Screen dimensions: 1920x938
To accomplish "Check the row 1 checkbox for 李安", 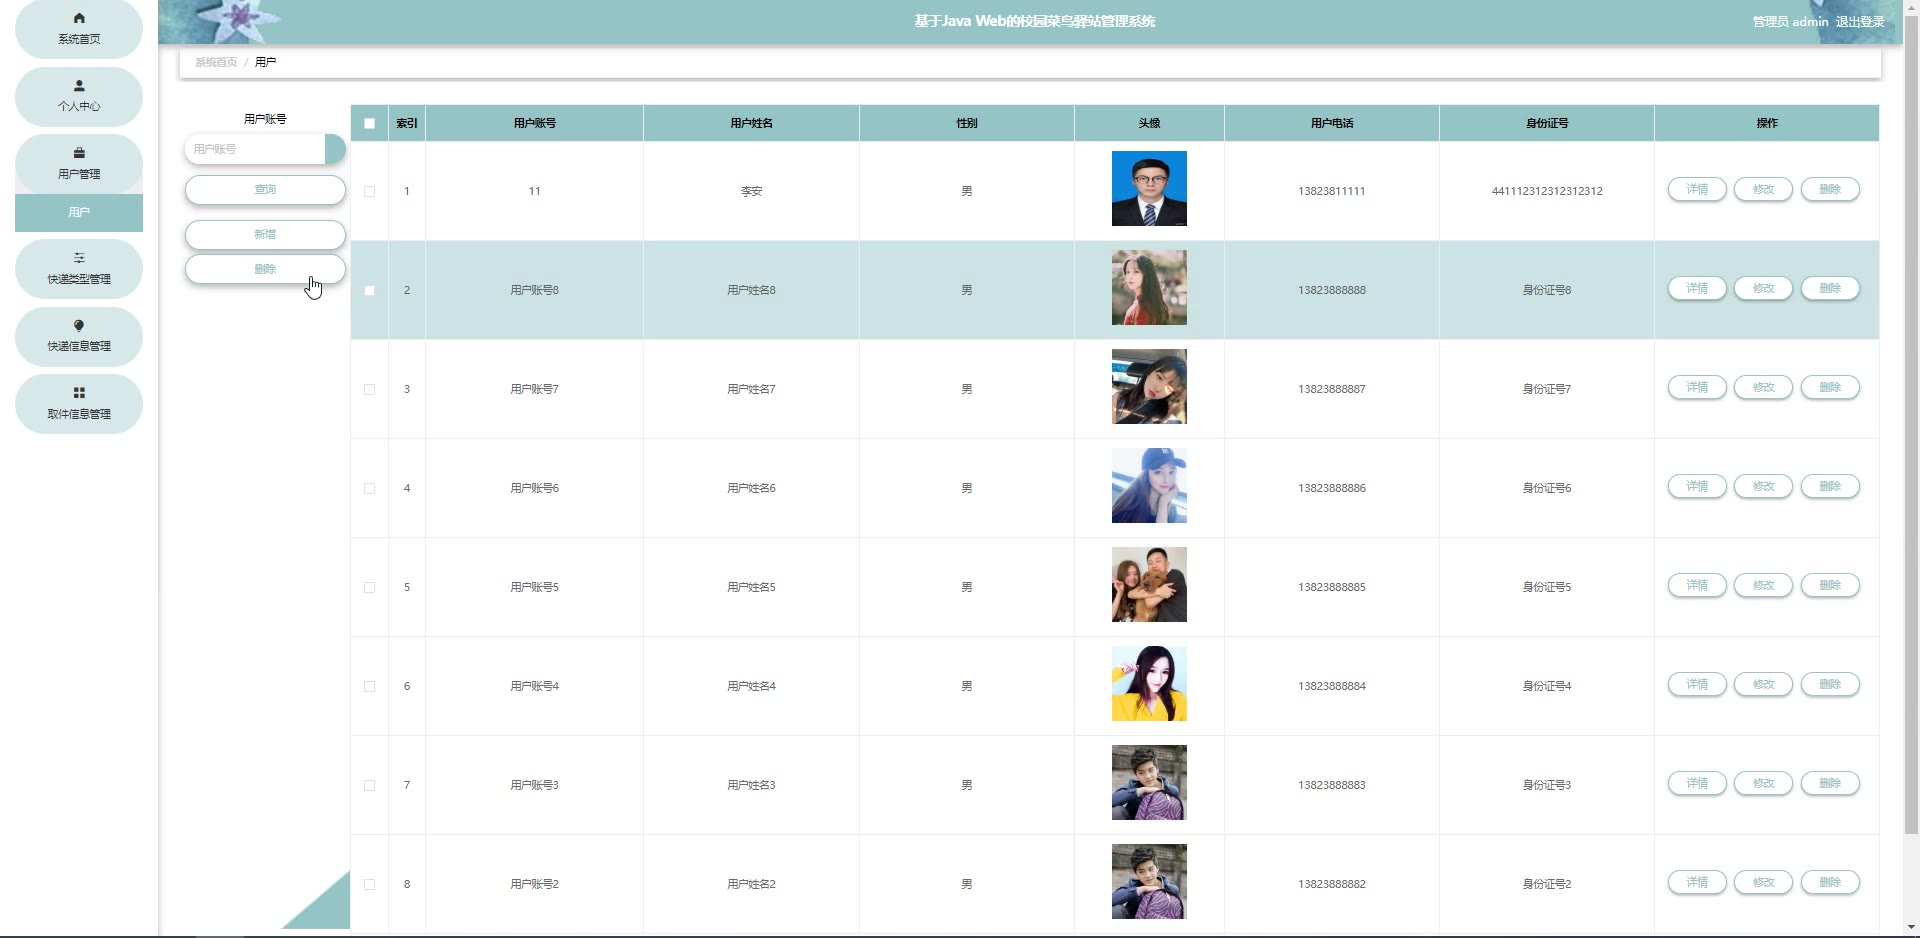I will coord(370,191).
